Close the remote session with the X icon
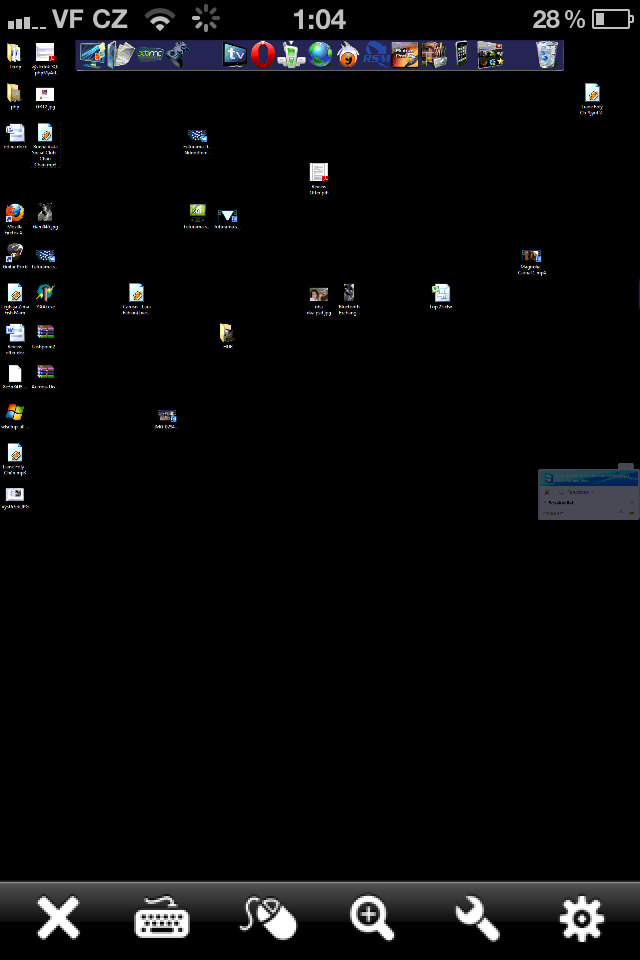 click(58, 918)
